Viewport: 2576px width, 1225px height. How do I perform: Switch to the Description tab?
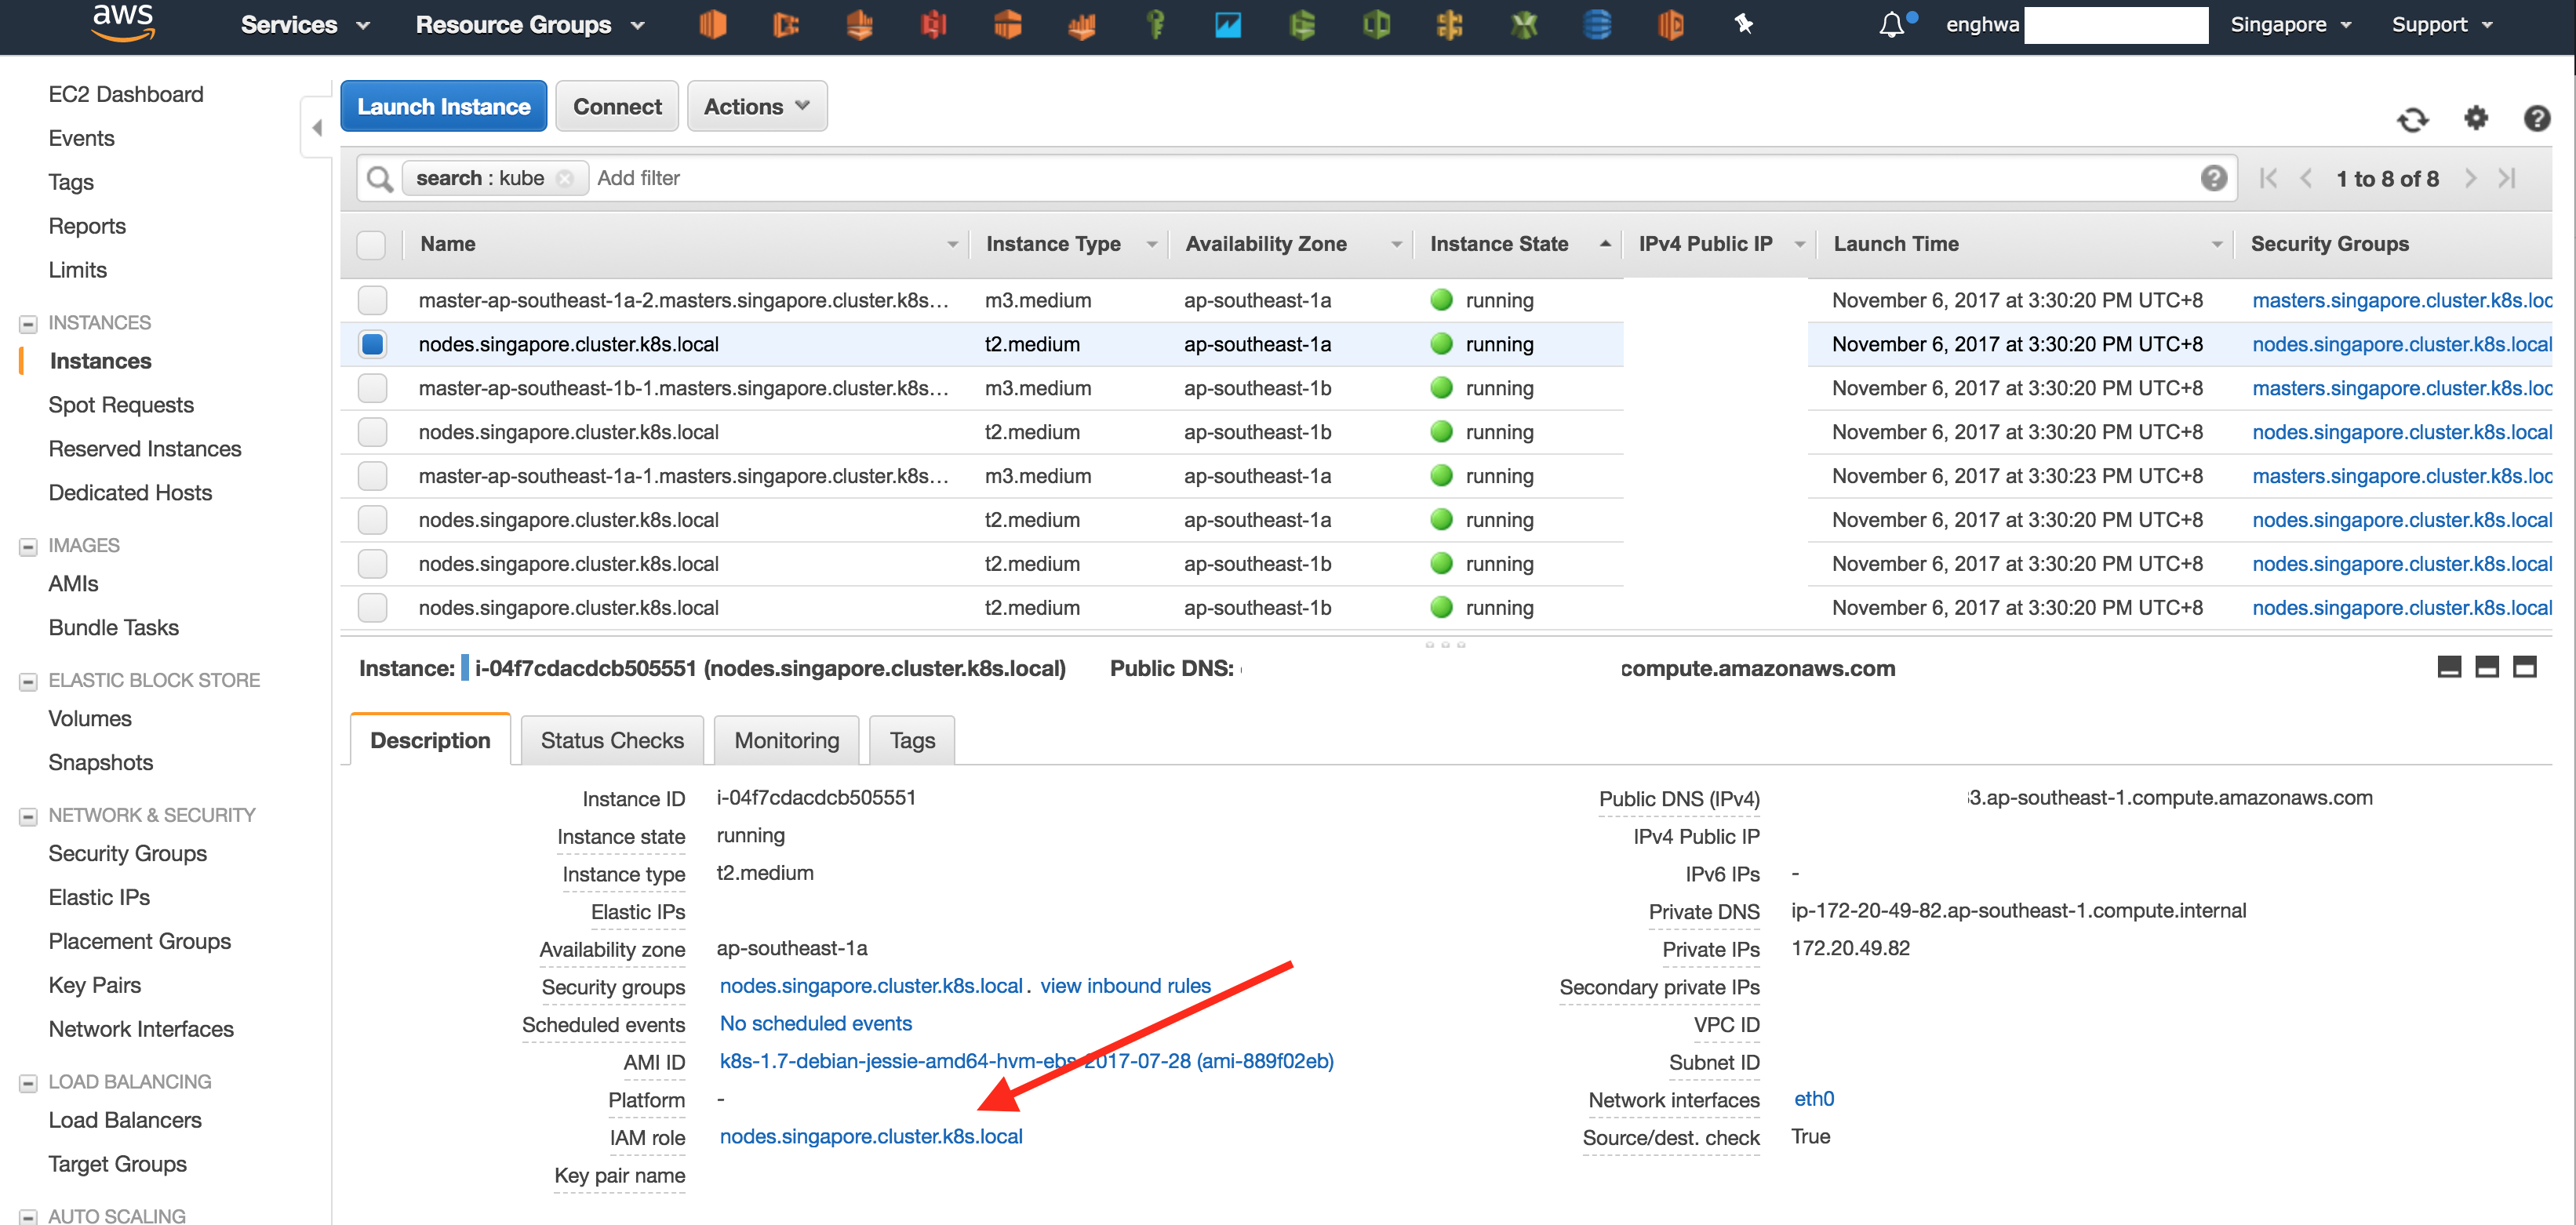430,740
